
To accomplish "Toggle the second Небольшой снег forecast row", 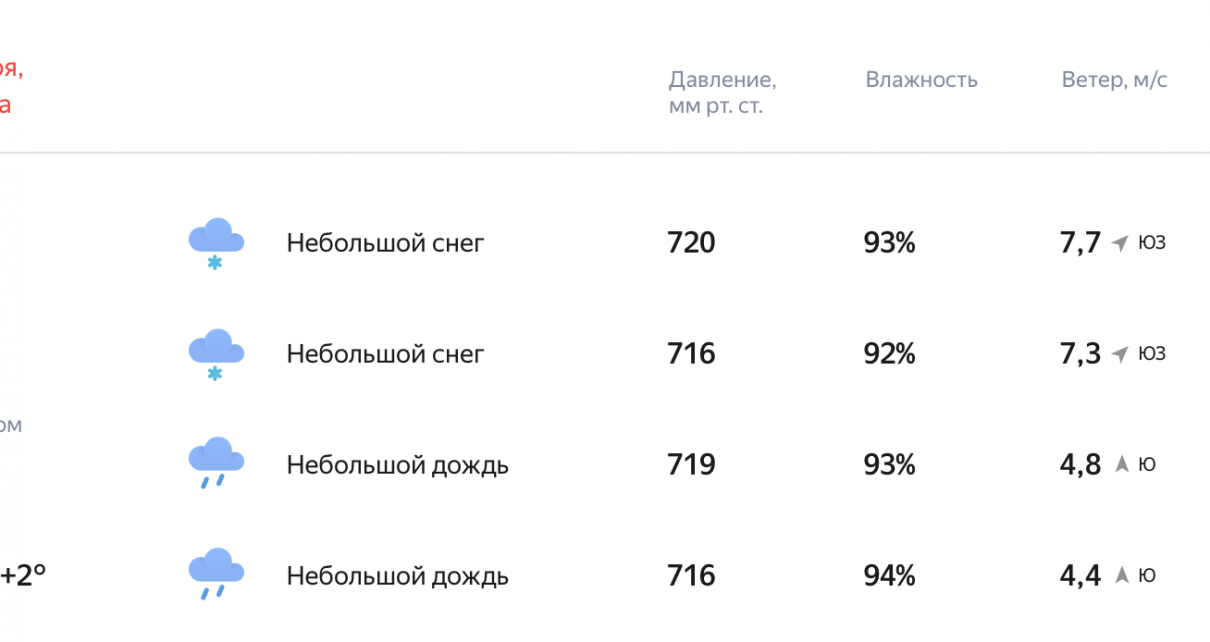I will pyautogui.click(x=385, y=353).
